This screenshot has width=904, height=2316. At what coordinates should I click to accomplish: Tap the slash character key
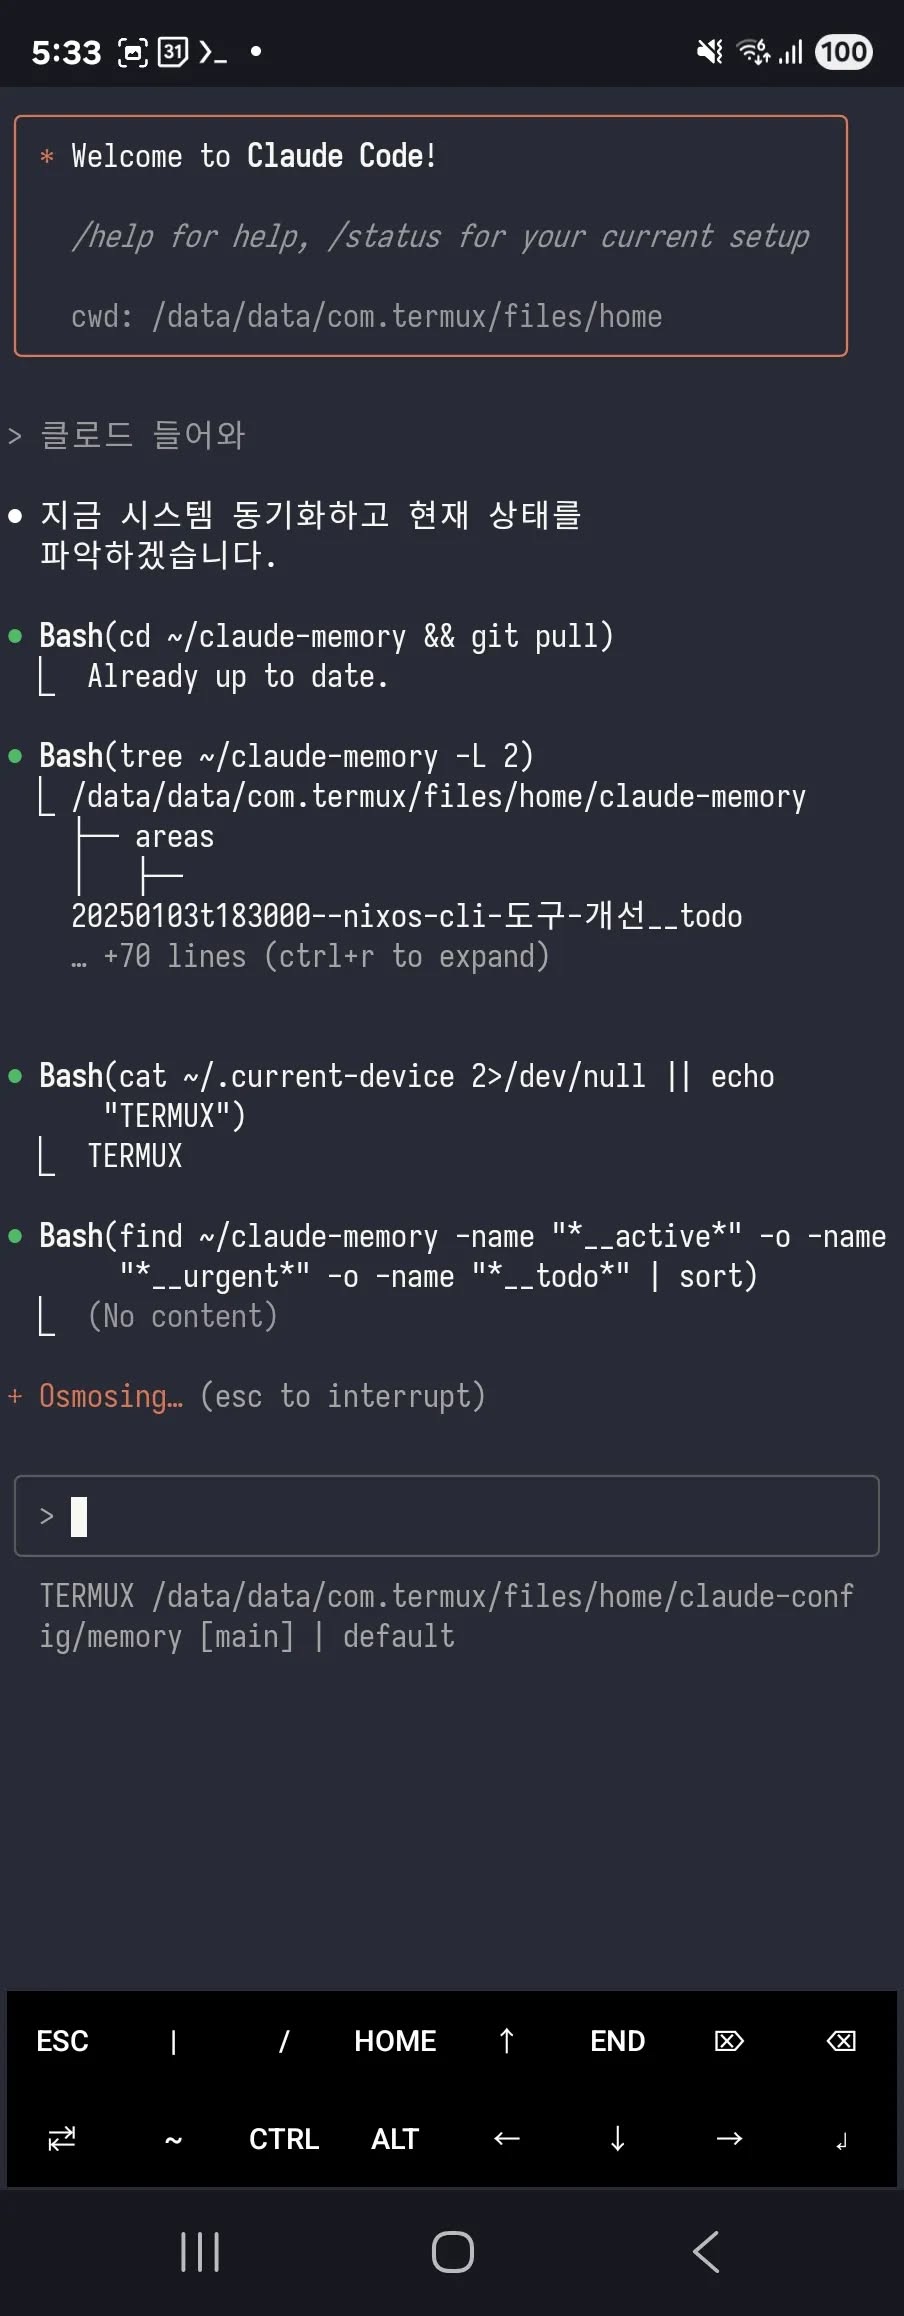click(x=284, y=2041)
